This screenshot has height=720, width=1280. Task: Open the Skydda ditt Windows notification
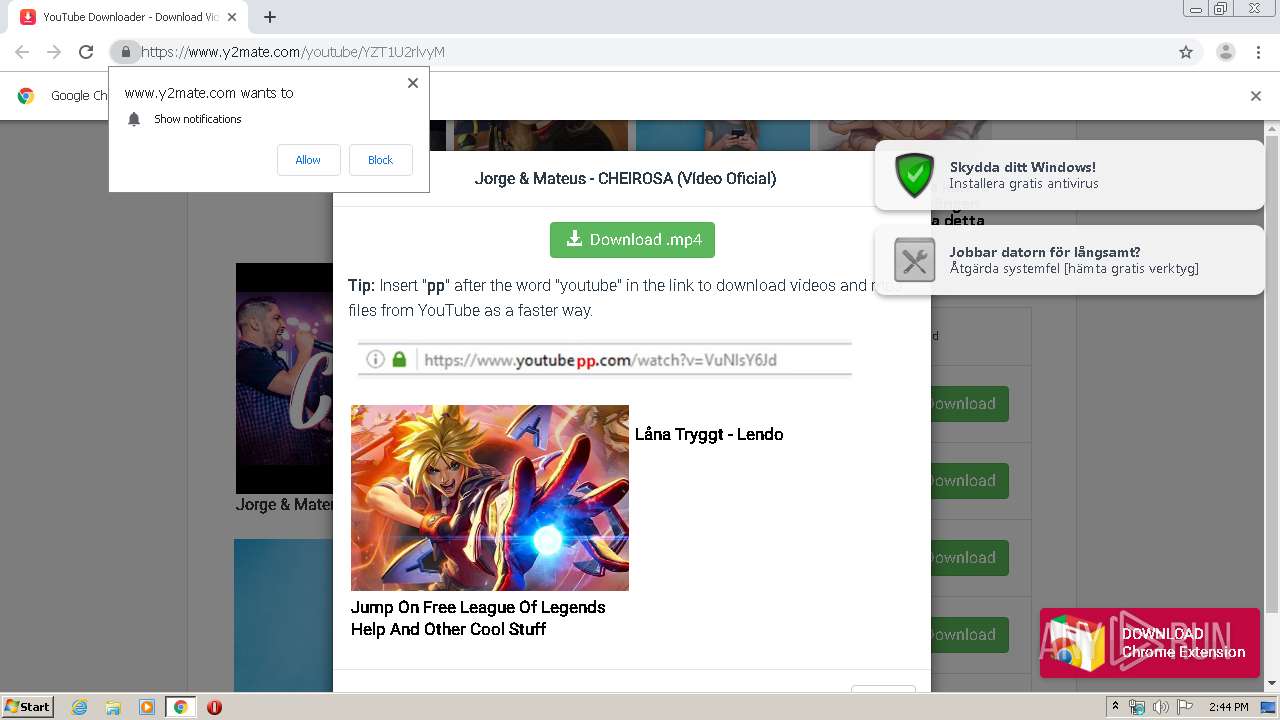[x=1069, y=175]
